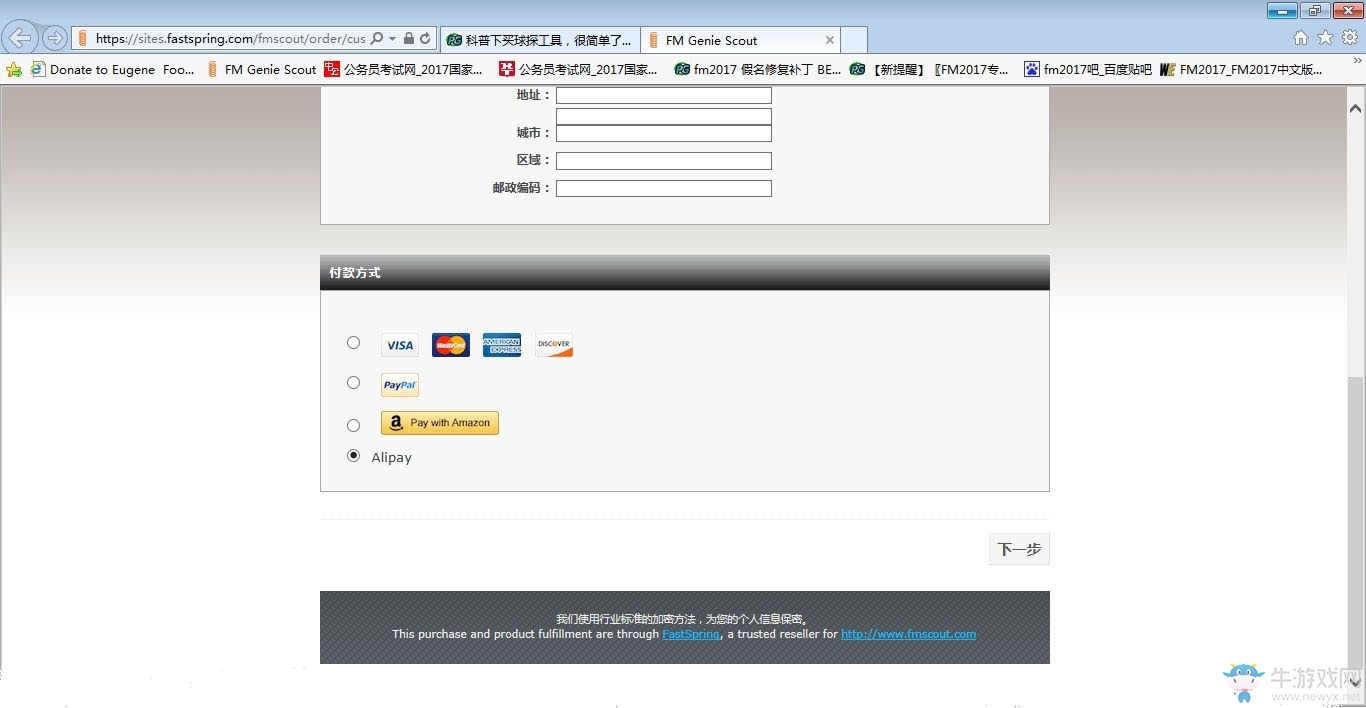Open the http://www.fmscout.com link
Viewport: 1366px width, 708px height.
pyautogui.click(x=908, y=634)
